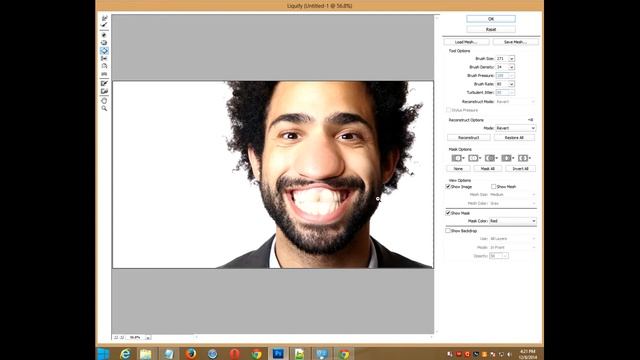This screenshot has height=360, width=640.
Task: Select the Forward Warp tool
Action: click(104, 18)
